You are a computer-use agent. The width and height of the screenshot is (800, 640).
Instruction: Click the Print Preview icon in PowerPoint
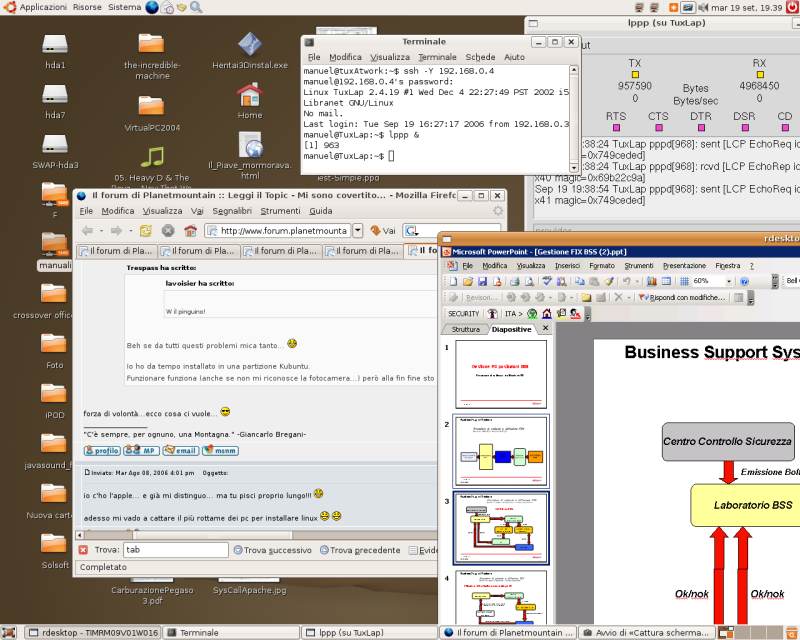pos(530,281)
